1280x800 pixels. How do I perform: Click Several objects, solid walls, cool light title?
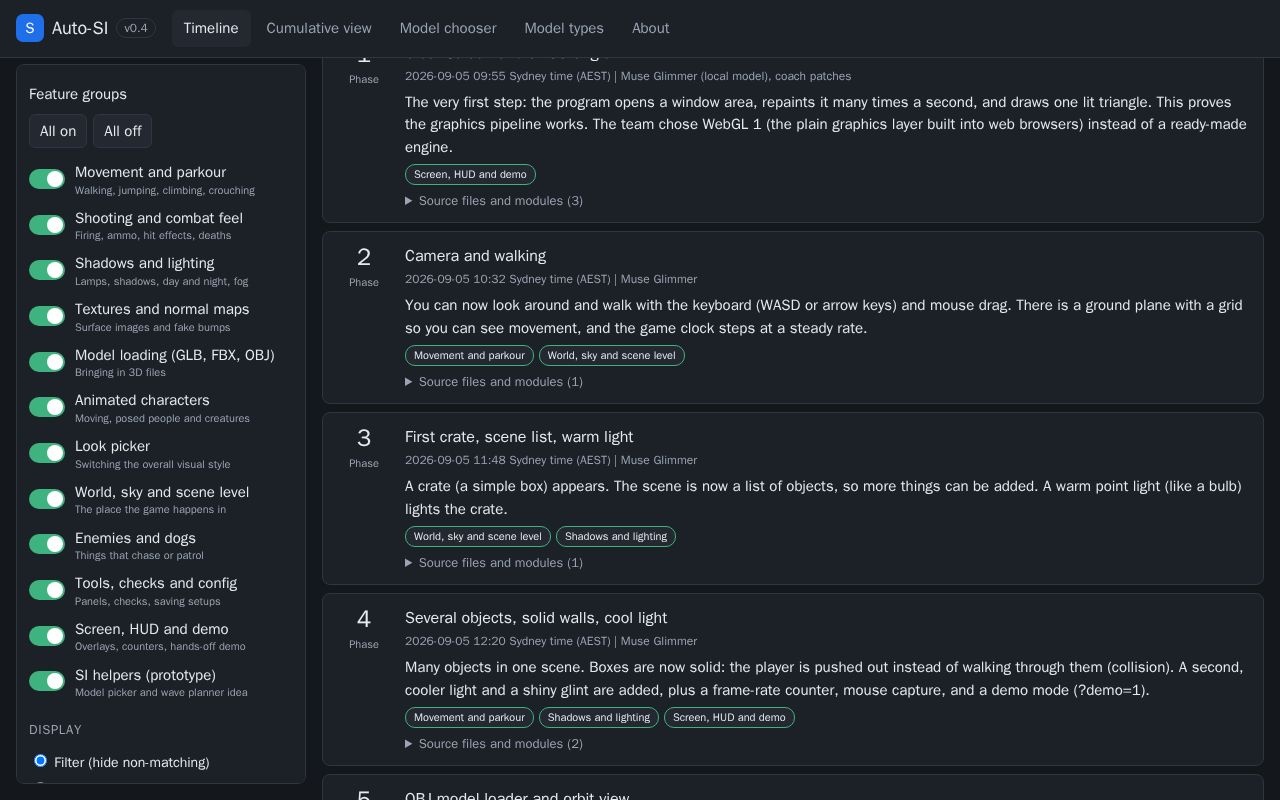pos(536,618)
